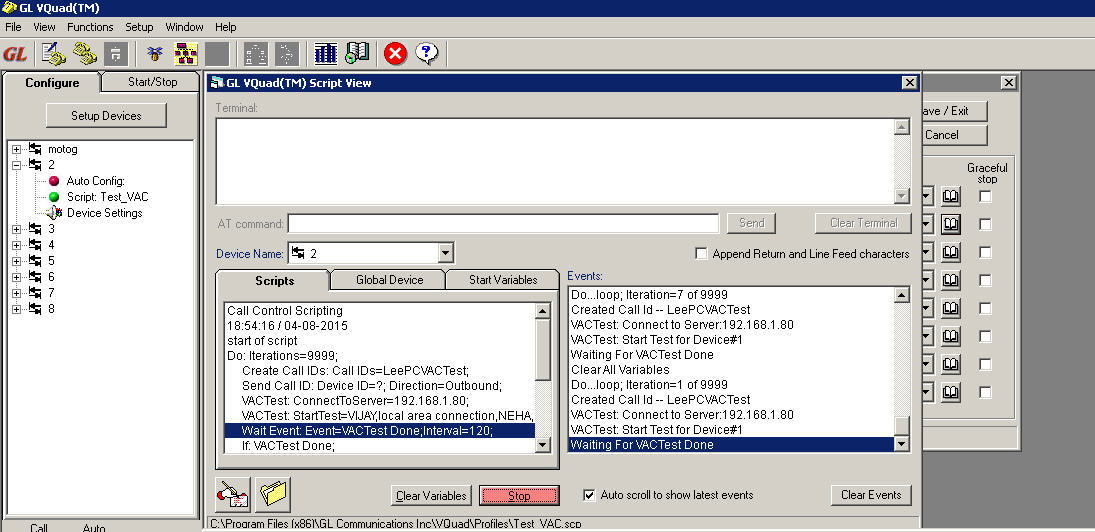Click Terminal scrollbar down arrow

[x=902, y=196]
